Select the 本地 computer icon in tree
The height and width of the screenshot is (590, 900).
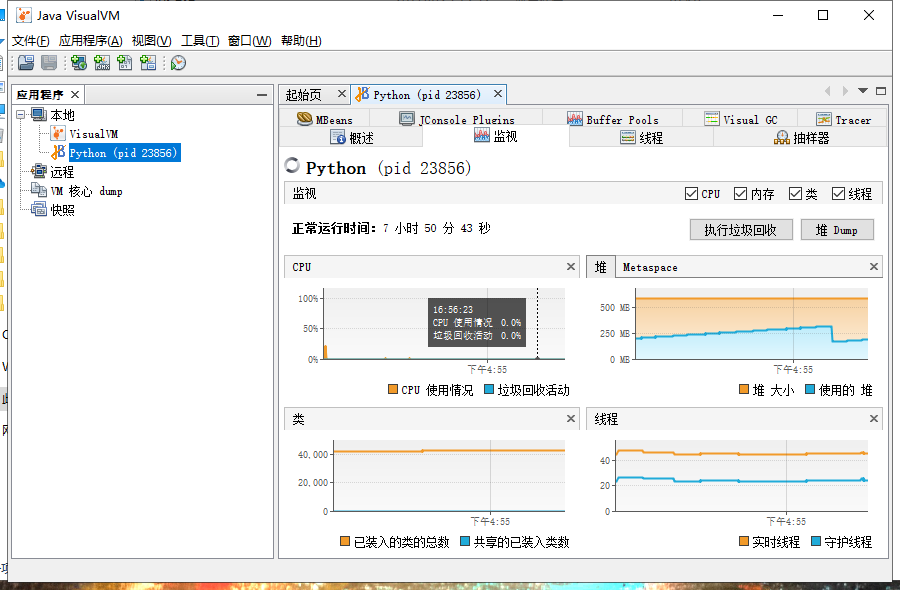pyautogui.click(x=39, y=114)
